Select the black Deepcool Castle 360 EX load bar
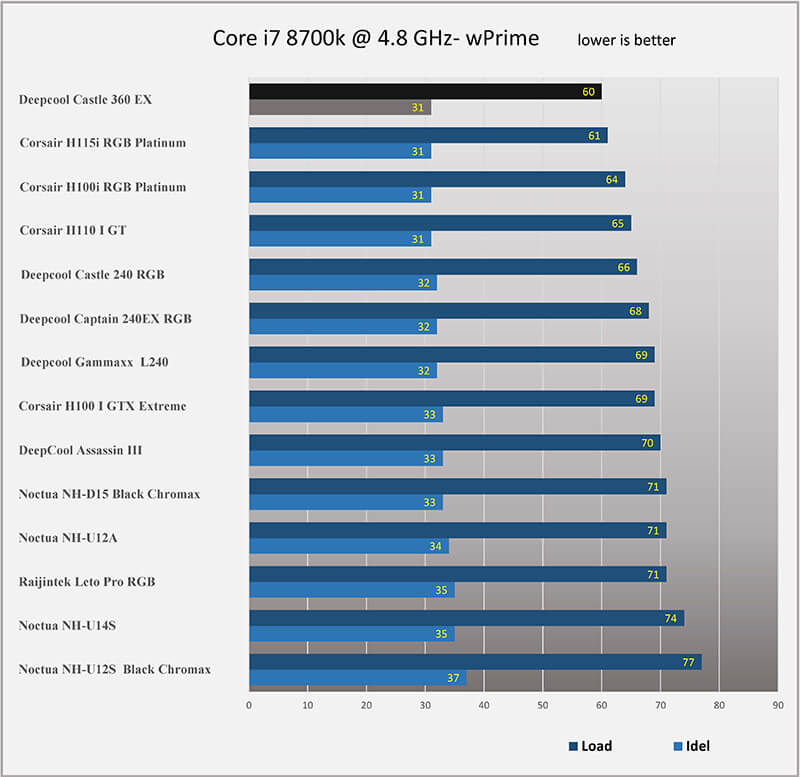The width and height of the screenshot is (800, 777). pos(425,92)
